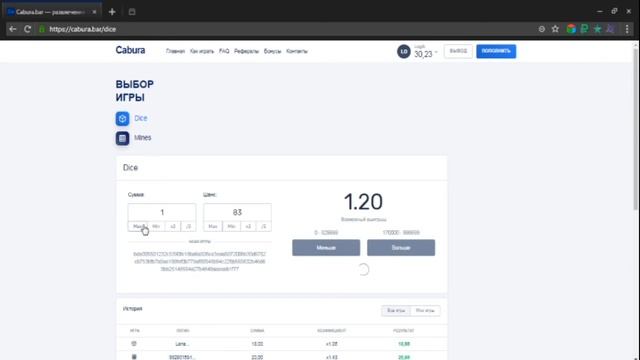Open the FAQ menu item
This screenshot has height=360, width=640.
[224, 51]
